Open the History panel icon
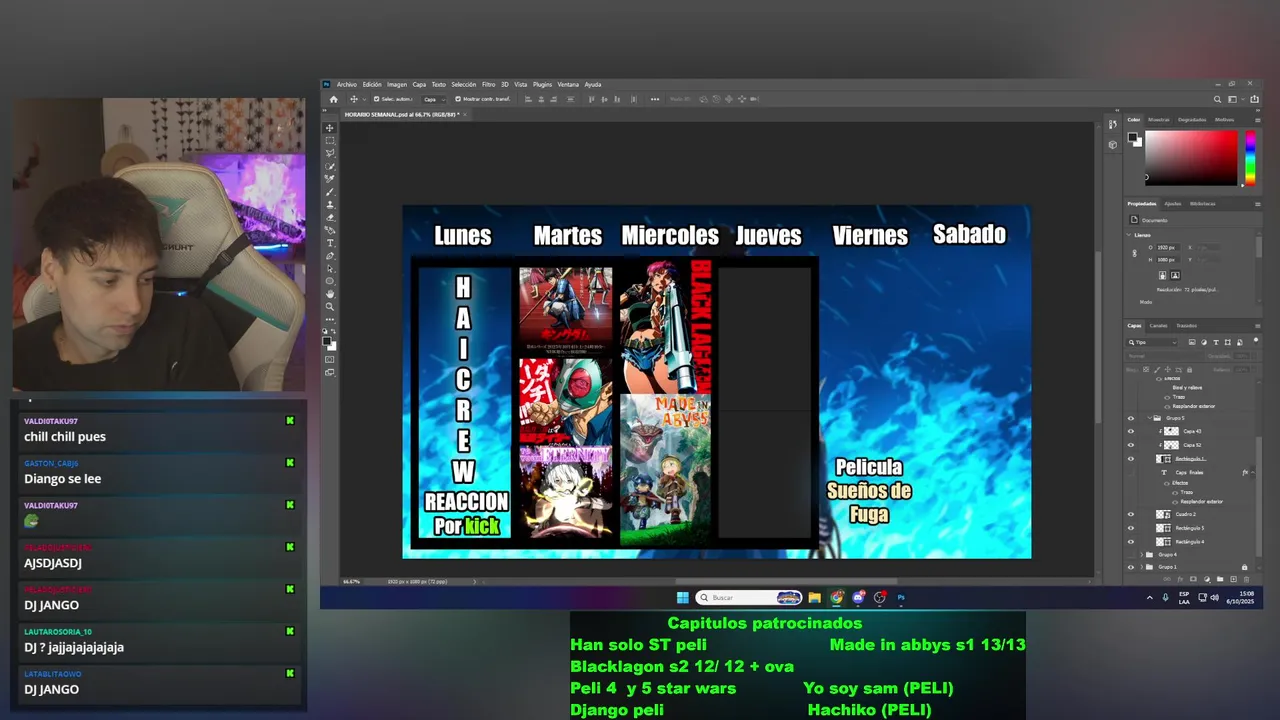The height and width of the screenshot is (720, 1280). coord(1113,125)
